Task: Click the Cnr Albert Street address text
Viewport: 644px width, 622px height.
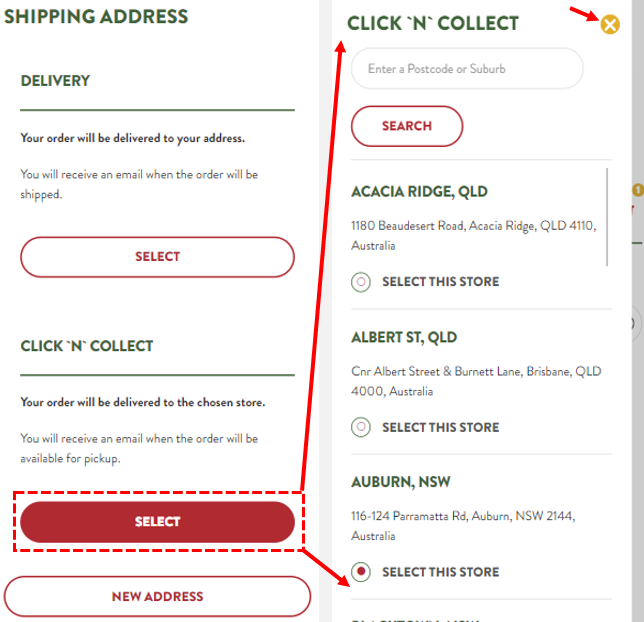Action: point(476,381)
